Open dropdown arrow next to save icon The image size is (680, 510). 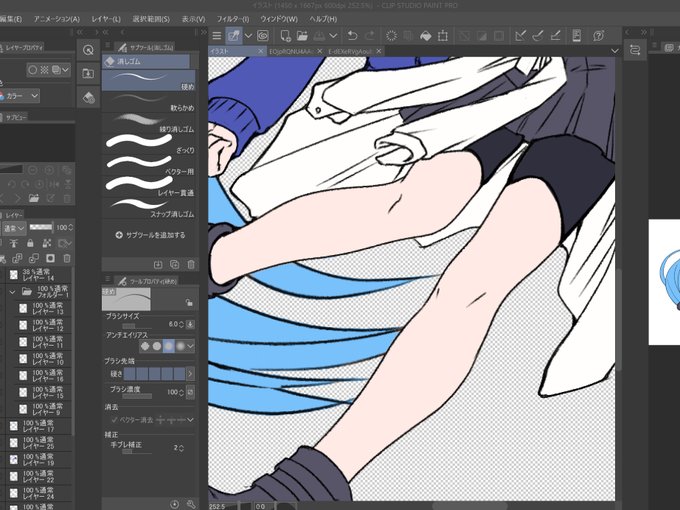[333, 36]
